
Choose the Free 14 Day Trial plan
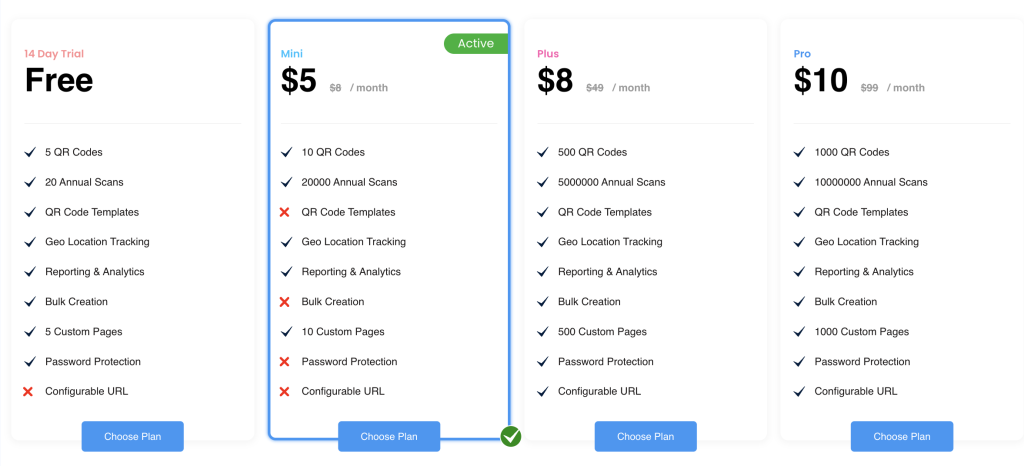[132, 436]
